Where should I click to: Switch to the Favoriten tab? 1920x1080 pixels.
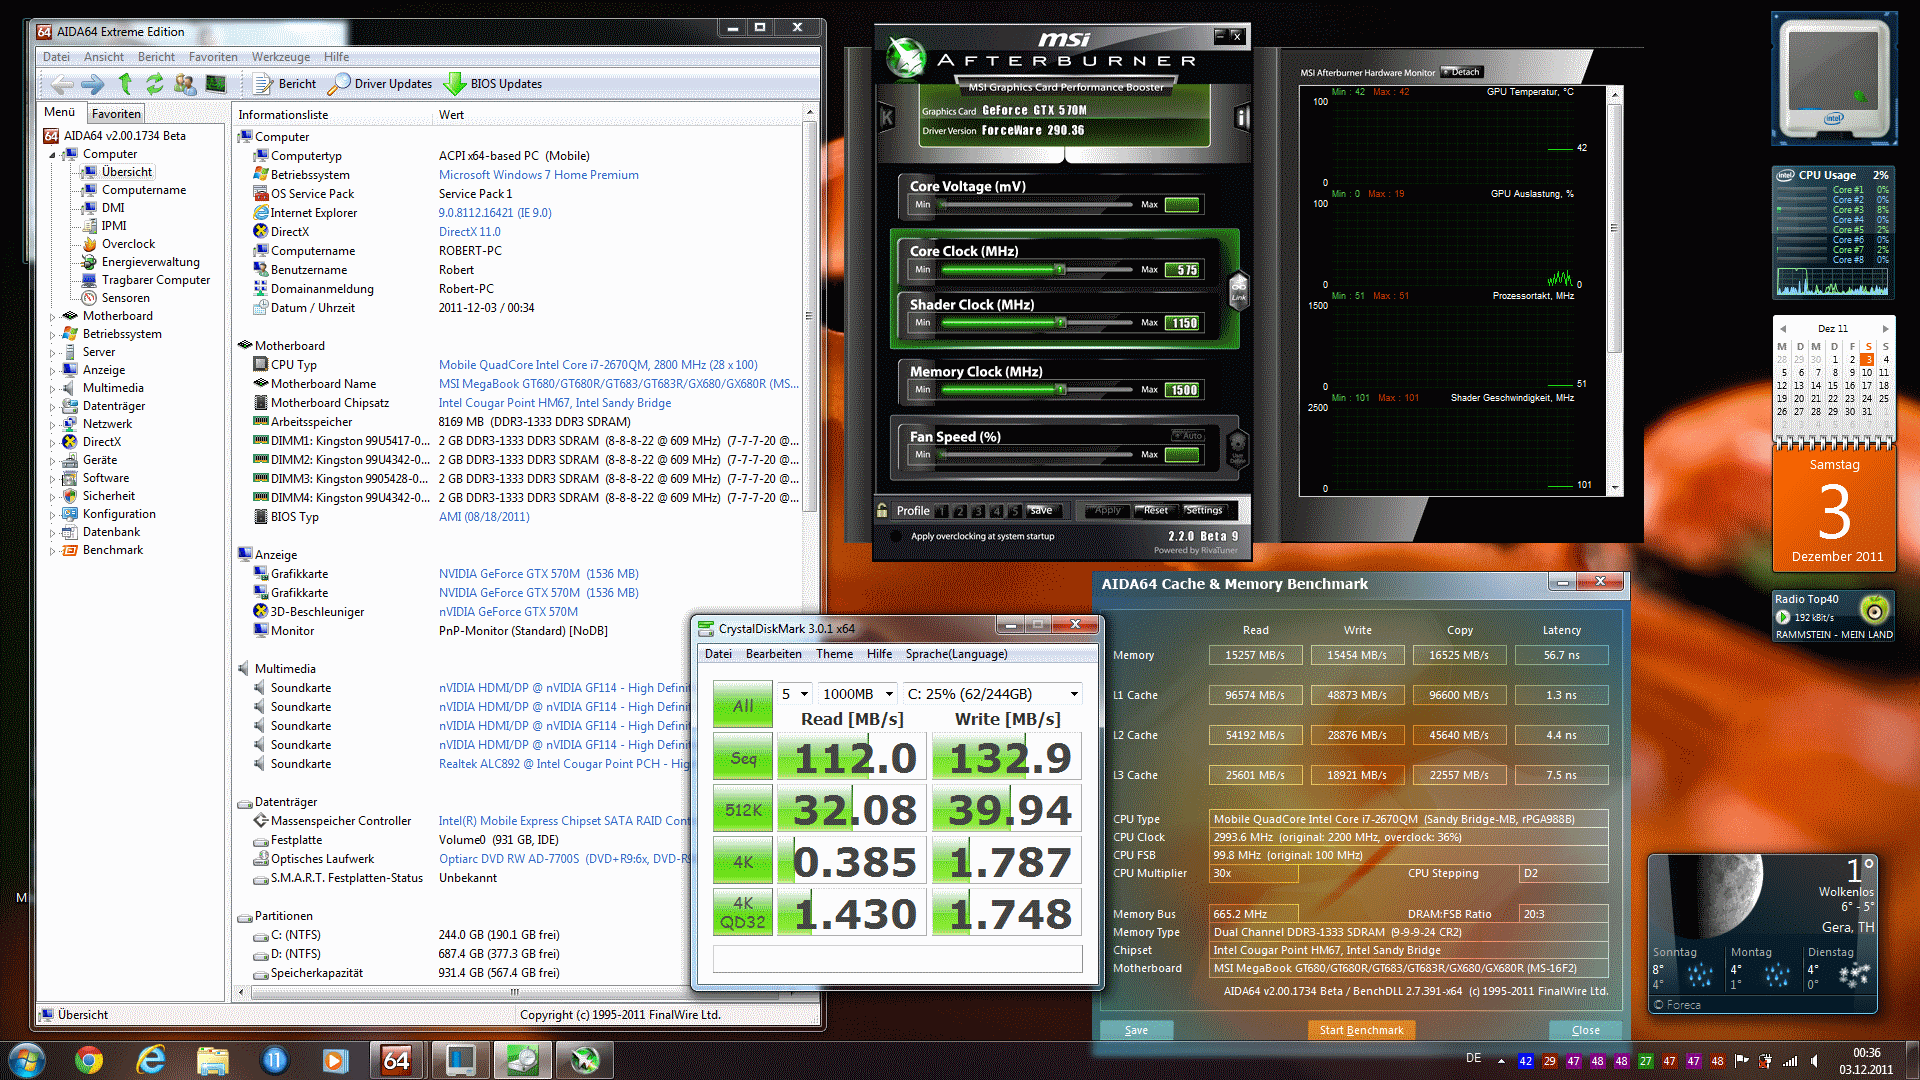click(117, 114)
